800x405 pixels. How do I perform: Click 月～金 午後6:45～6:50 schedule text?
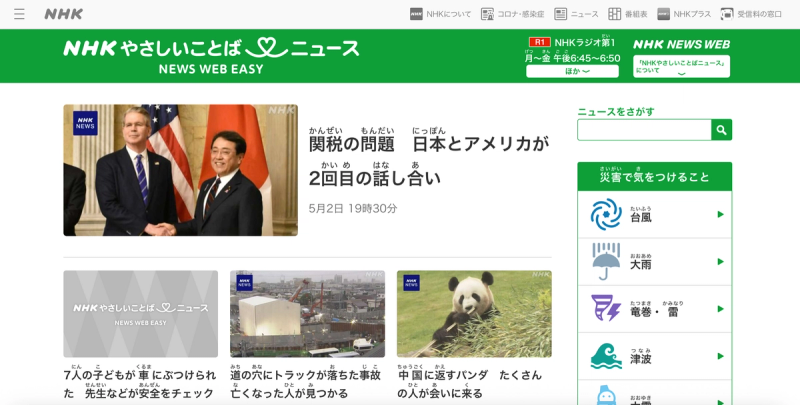point(572,58)
